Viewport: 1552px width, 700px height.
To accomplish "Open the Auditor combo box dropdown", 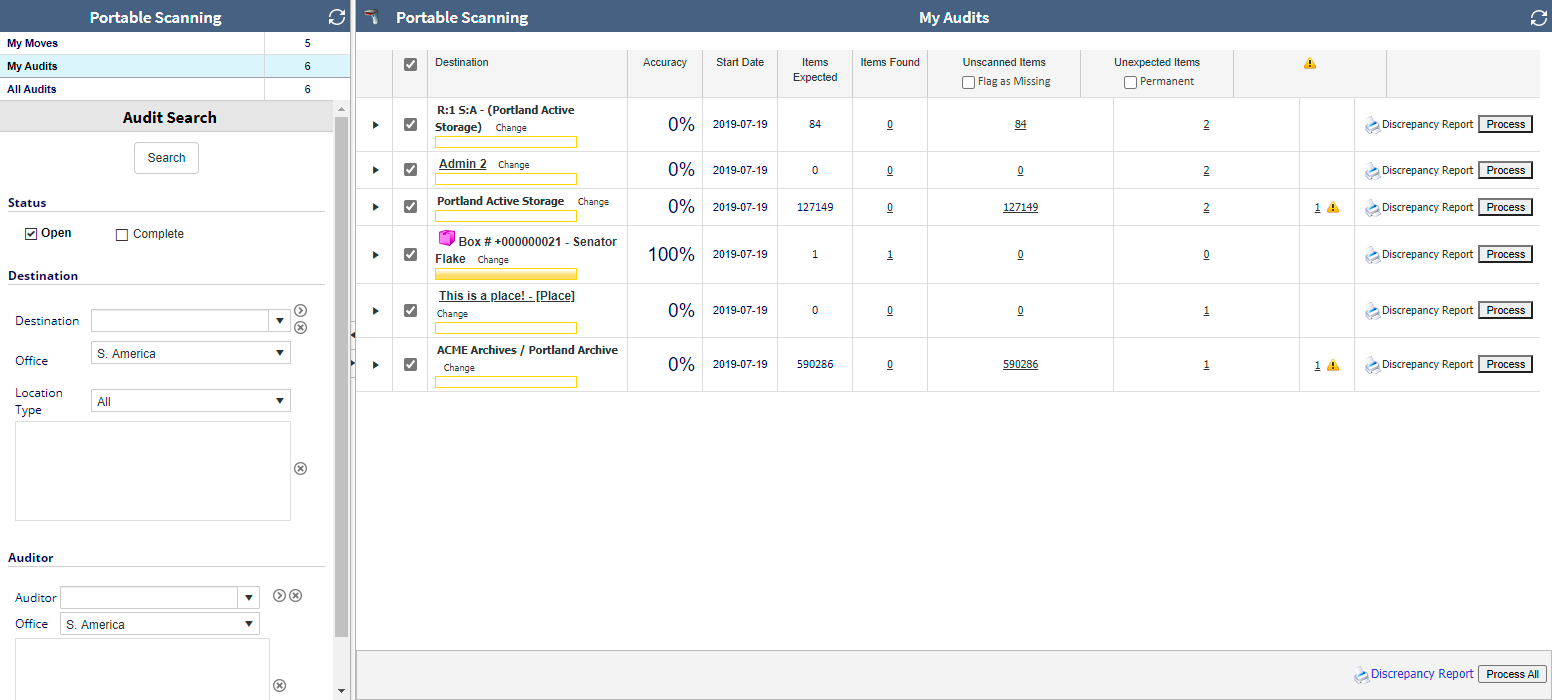I will (249, 598).
